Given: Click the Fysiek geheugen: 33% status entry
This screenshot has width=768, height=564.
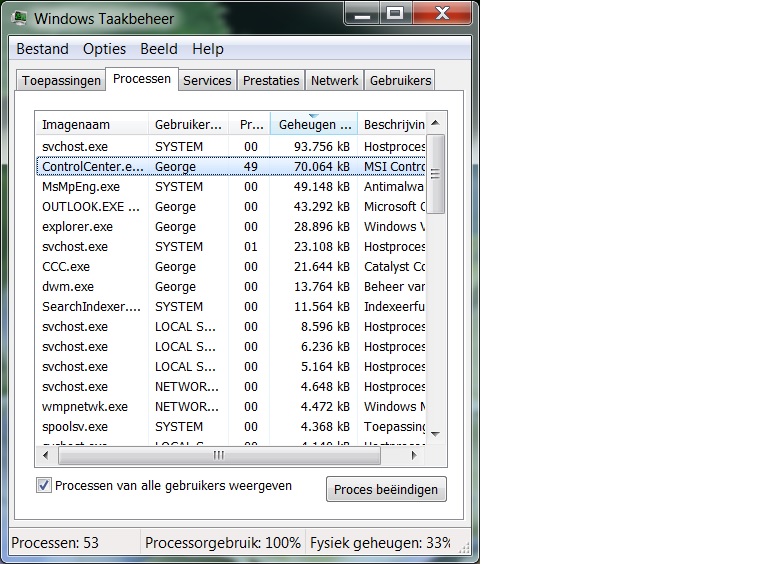Looking at the screenshot, I should pos(381,543).
